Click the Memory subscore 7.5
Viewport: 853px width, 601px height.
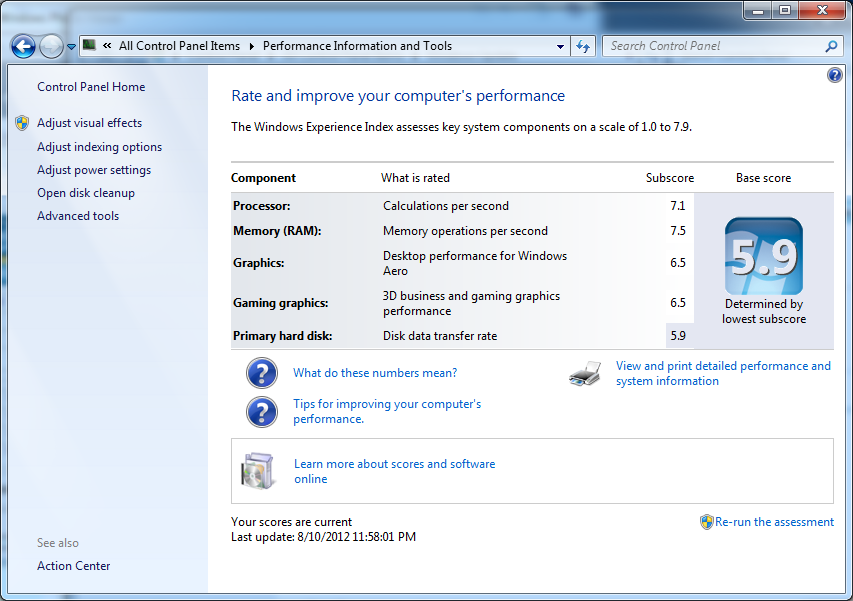pos(678,231)
